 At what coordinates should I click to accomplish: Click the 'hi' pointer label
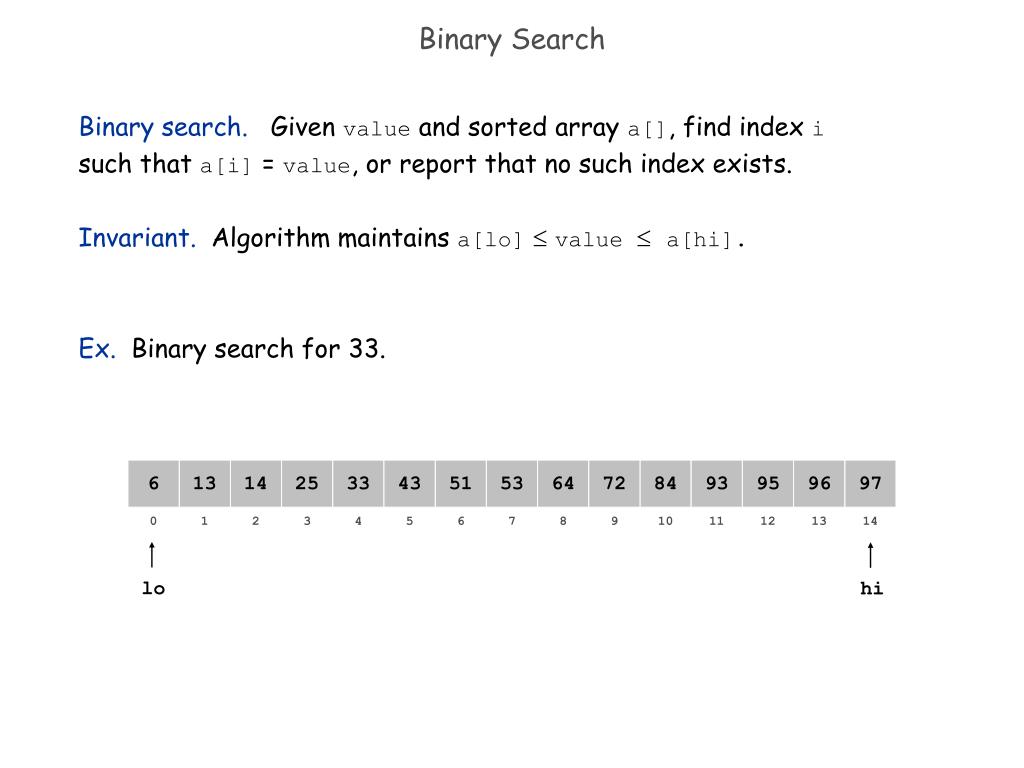click(871, 588)
